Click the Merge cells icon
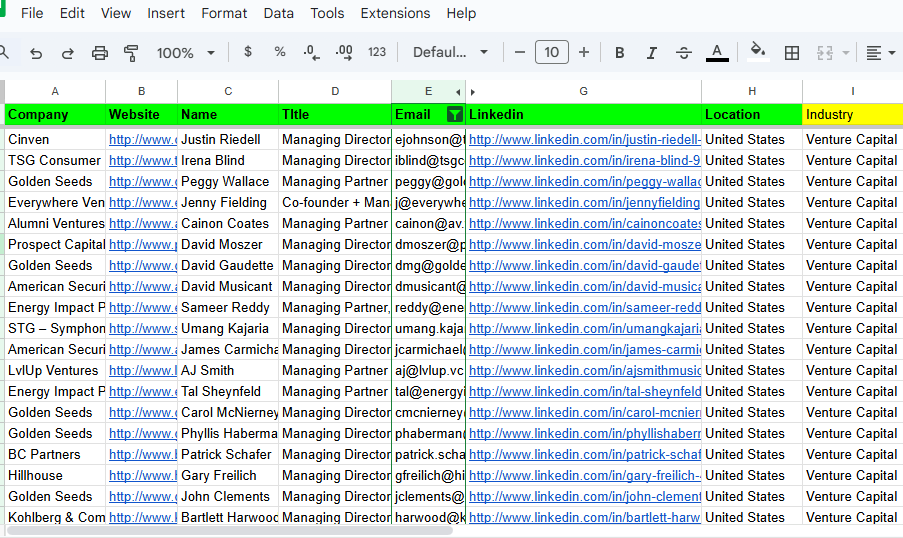This screenshot has width=903, height=538. click(x=825, y=53)
